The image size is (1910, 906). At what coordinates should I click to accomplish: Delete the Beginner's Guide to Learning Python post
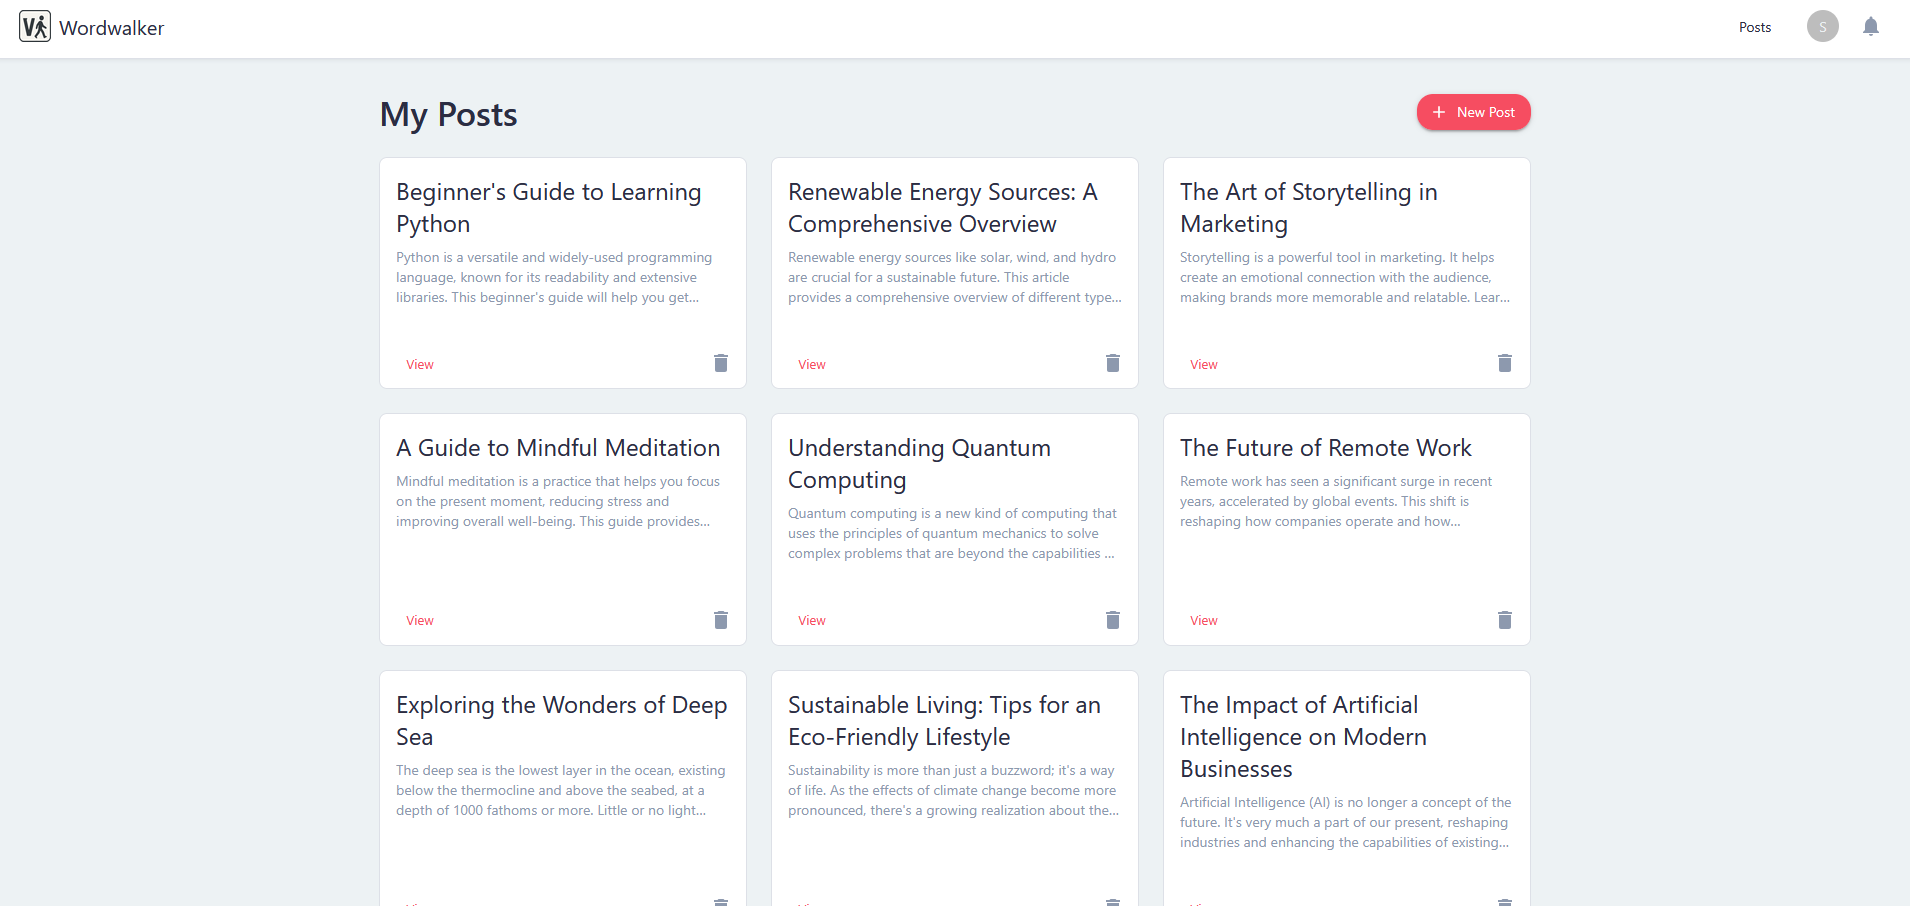721,363
